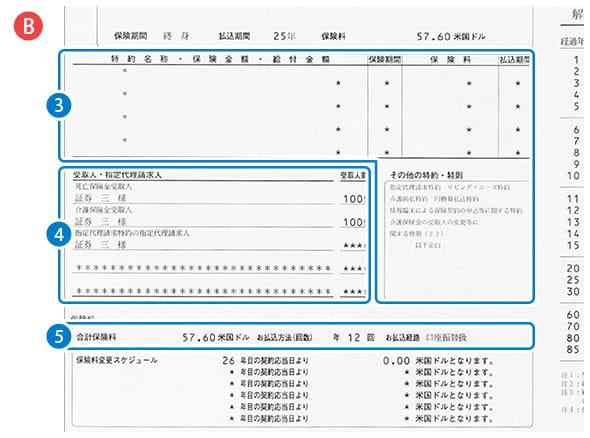The height and width of the screenshot is (438, 590).
Task: Click the 57.60 米国ドル total premium value
Action: [x=216, y=337]
